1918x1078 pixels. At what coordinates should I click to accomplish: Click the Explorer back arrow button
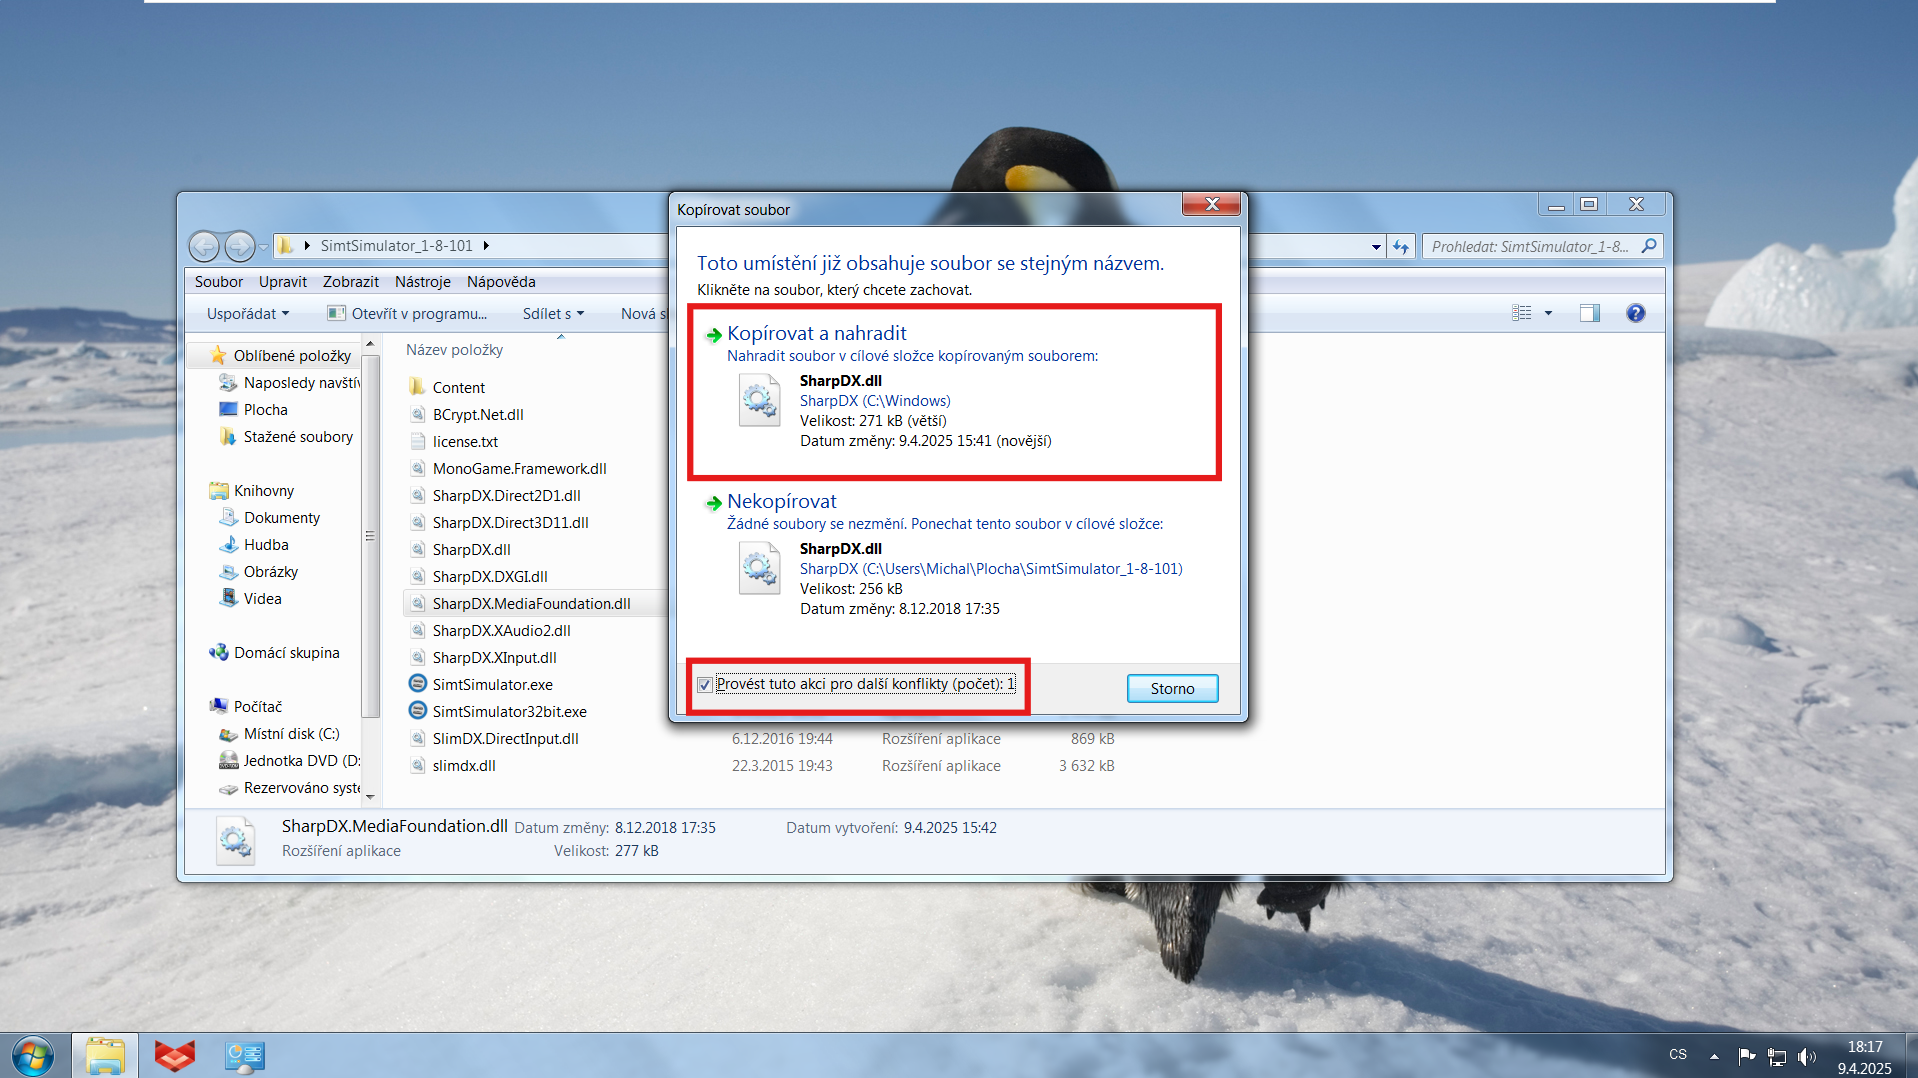(204, 246)
